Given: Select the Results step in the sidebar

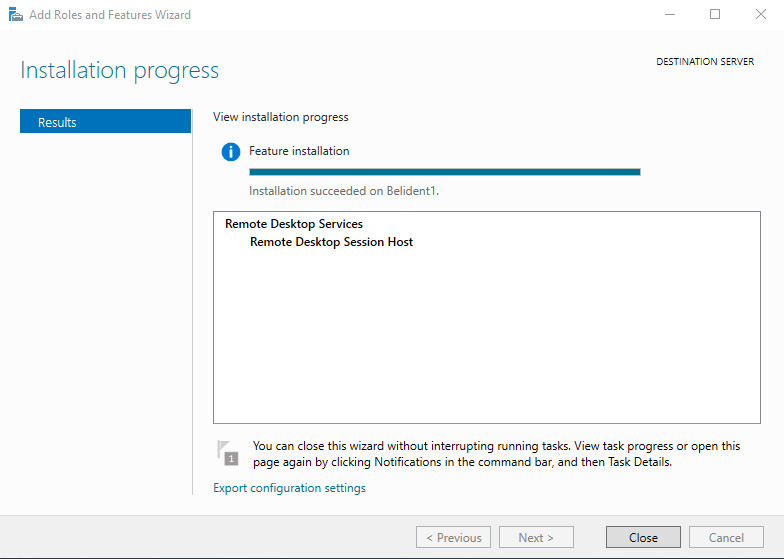Looking at the screenshot, I should point(105,122).
